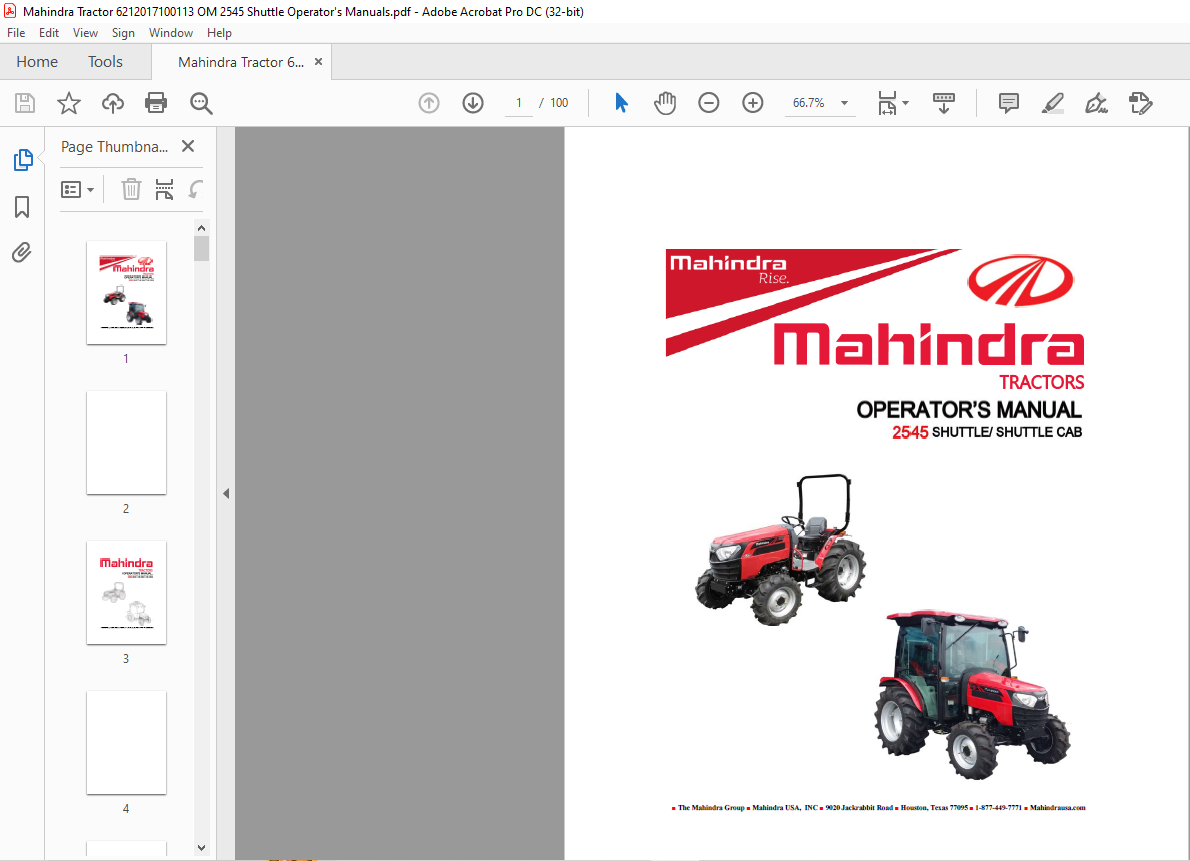The height and width of the screenshot is (861, 1190).
Task: Select page 3 thumbnail
Action: pos(126,592)
